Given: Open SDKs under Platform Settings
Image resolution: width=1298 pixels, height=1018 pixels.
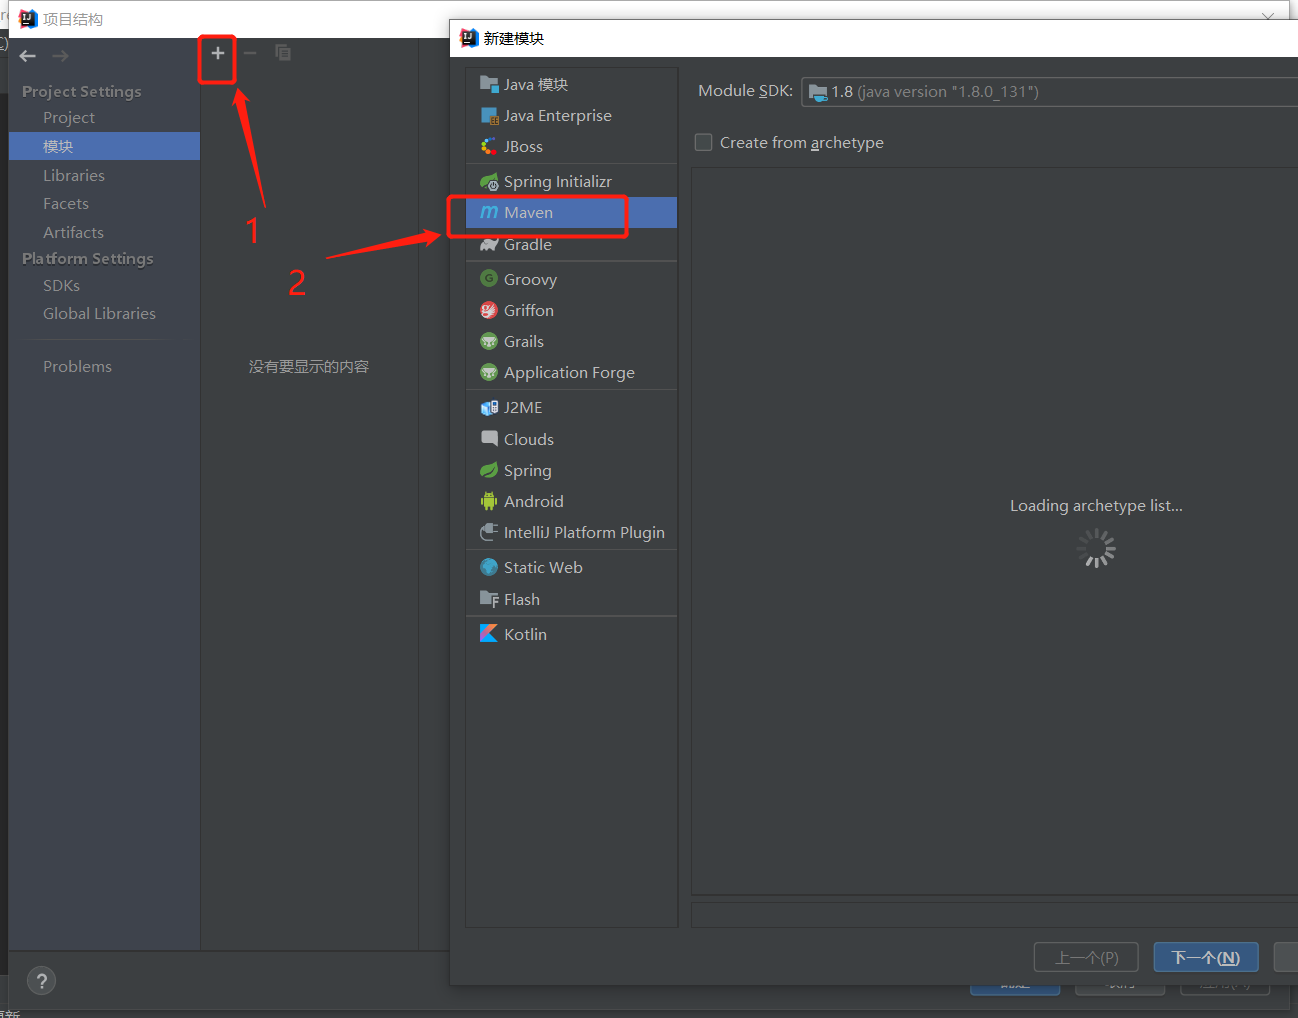Looking at the screenshot, I should 61,286.
